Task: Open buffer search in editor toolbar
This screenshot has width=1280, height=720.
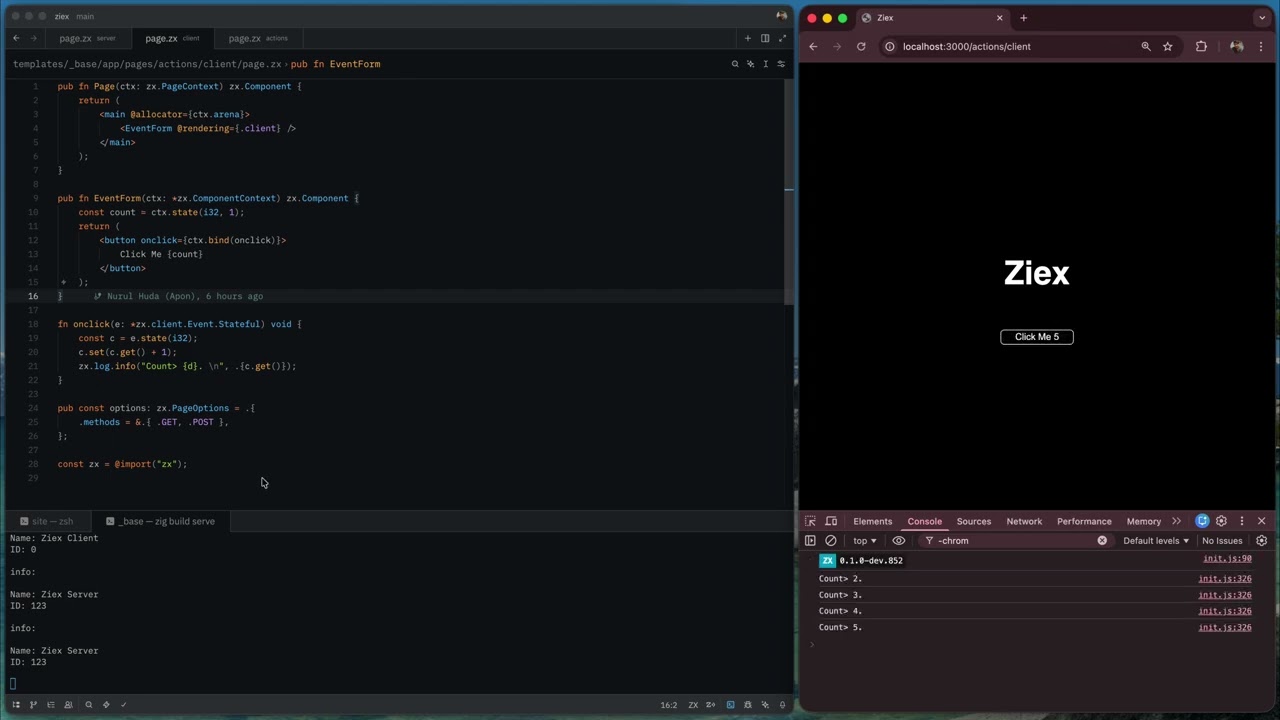Action: pos(735,64)
